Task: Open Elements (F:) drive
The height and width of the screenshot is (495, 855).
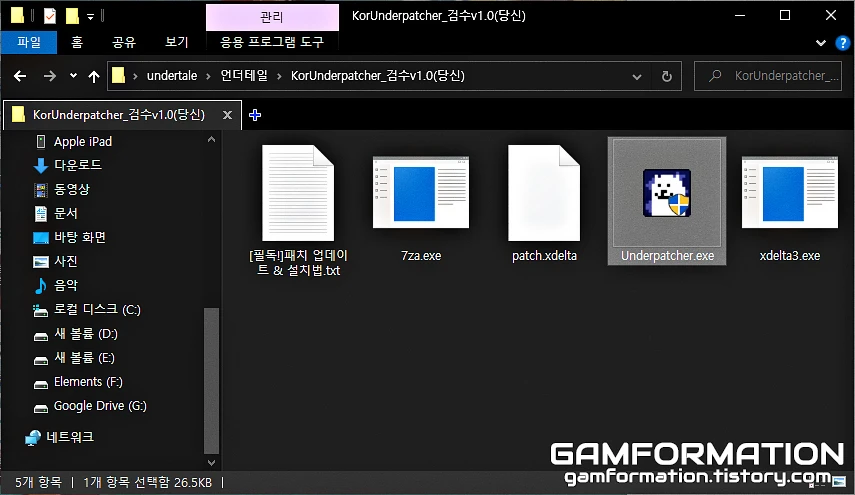Action: 88,382
